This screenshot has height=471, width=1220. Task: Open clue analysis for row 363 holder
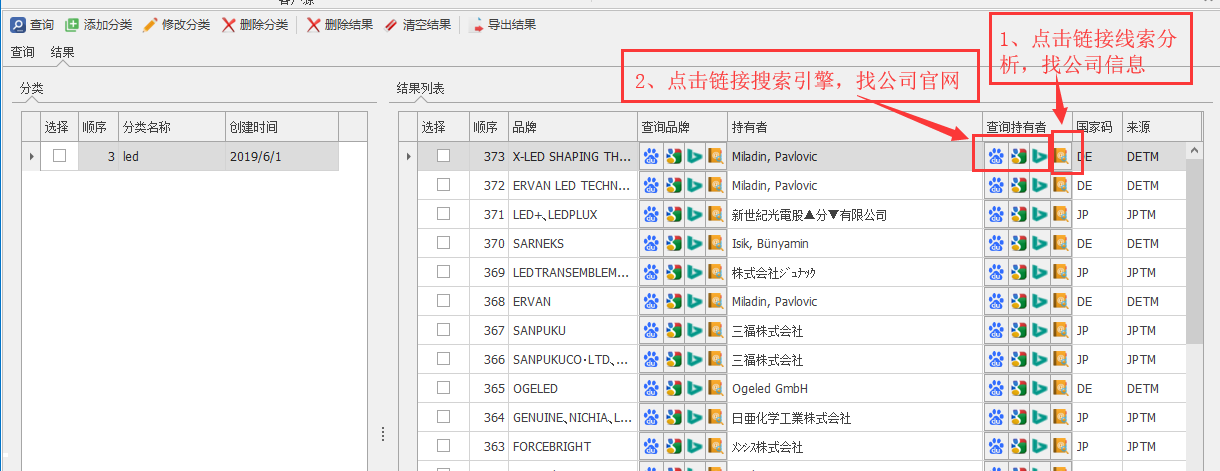tap(1061, 446)
